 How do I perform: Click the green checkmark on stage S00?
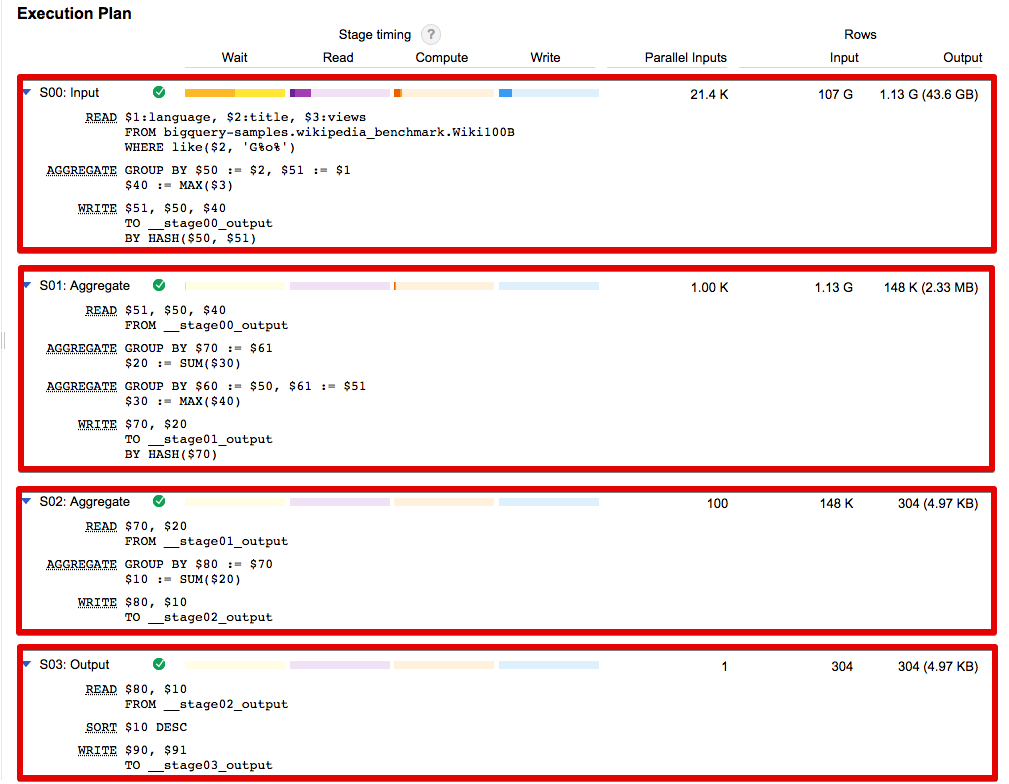click(159, 93)
